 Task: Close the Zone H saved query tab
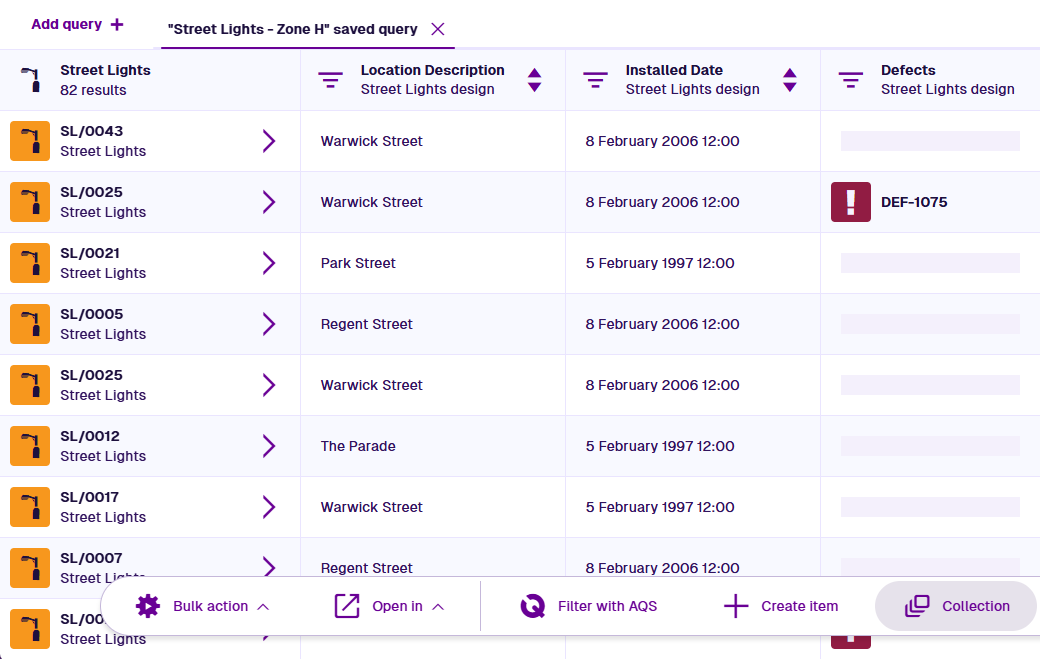point(437,29)
